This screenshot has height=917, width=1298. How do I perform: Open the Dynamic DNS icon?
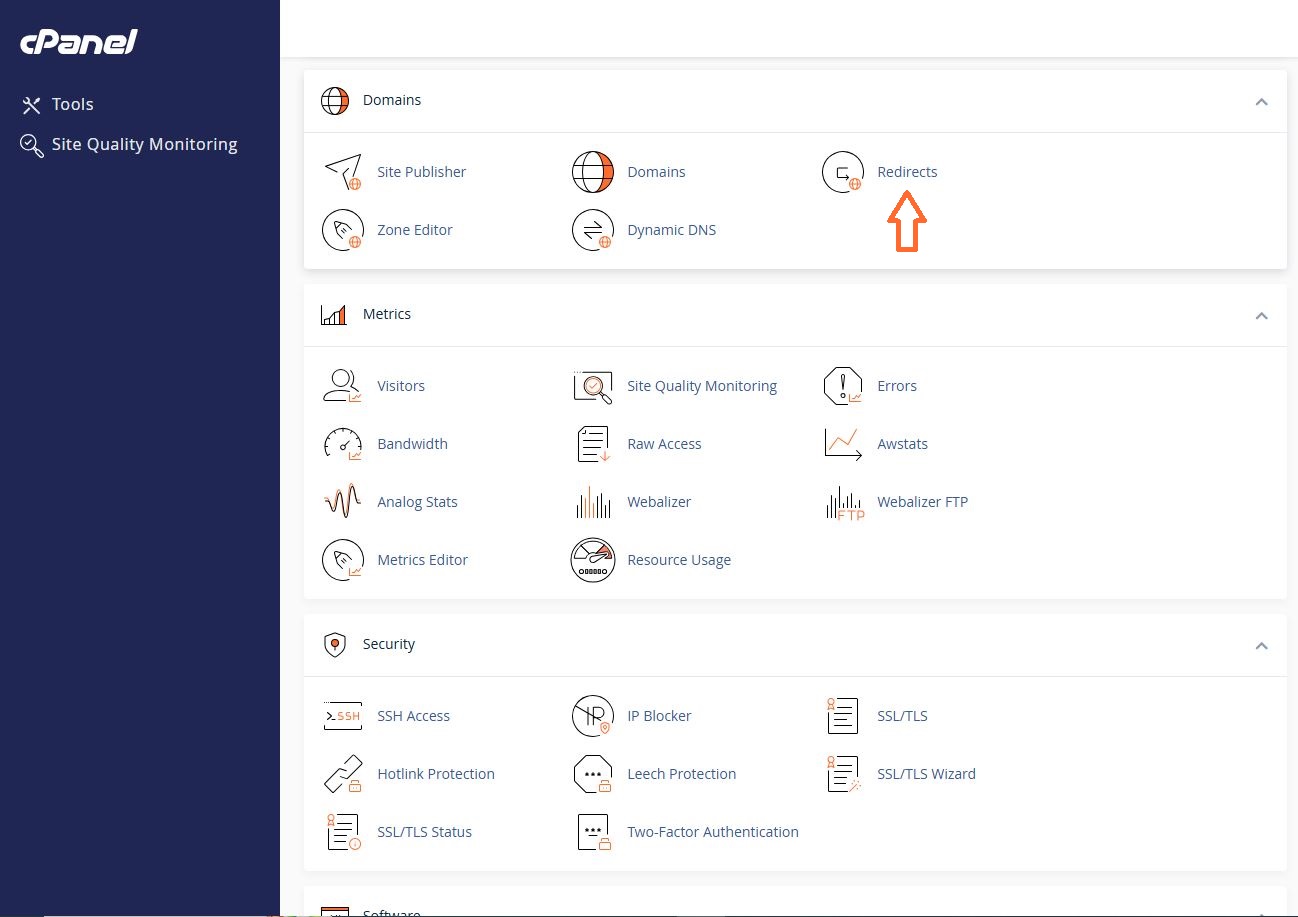click(592, 230)
